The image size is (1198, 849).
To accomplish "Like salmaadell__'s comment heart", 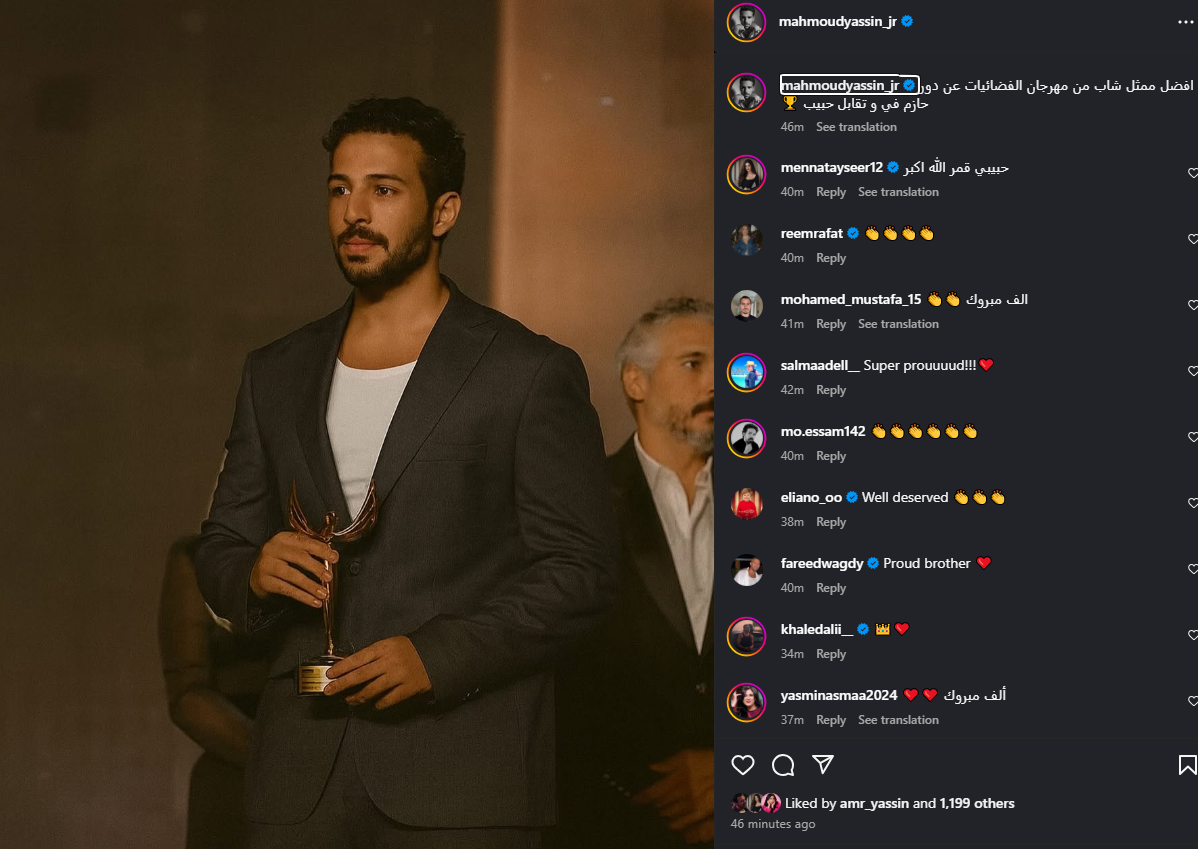I will (1193, 371).
